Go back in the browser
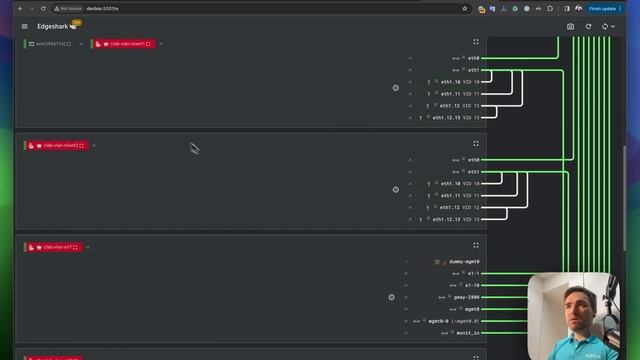Image resolution: width=640 pixels, height=360 pixels. (20, 9)
